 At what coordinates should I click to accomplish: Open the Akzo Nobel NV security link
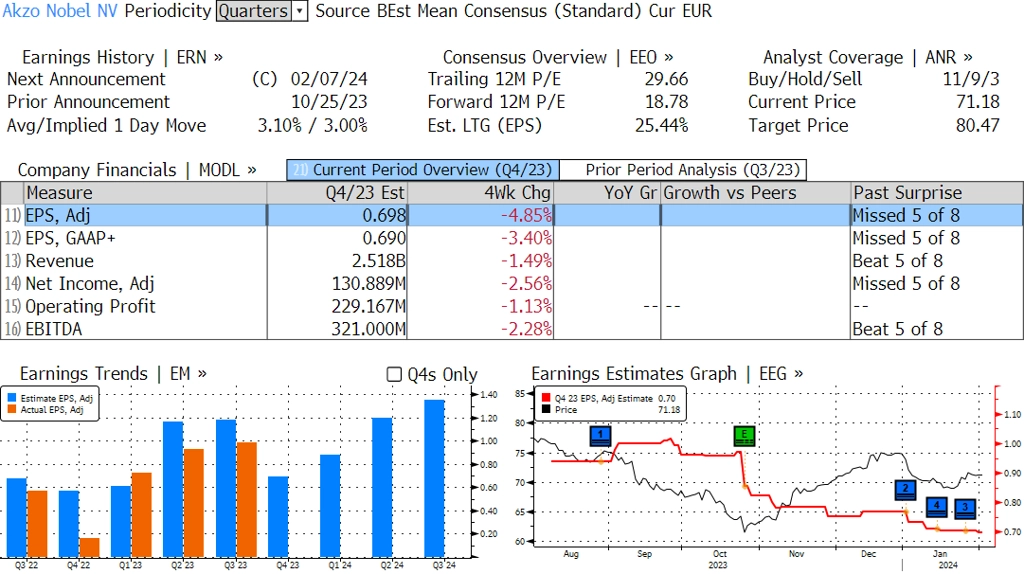pos(60,11)
